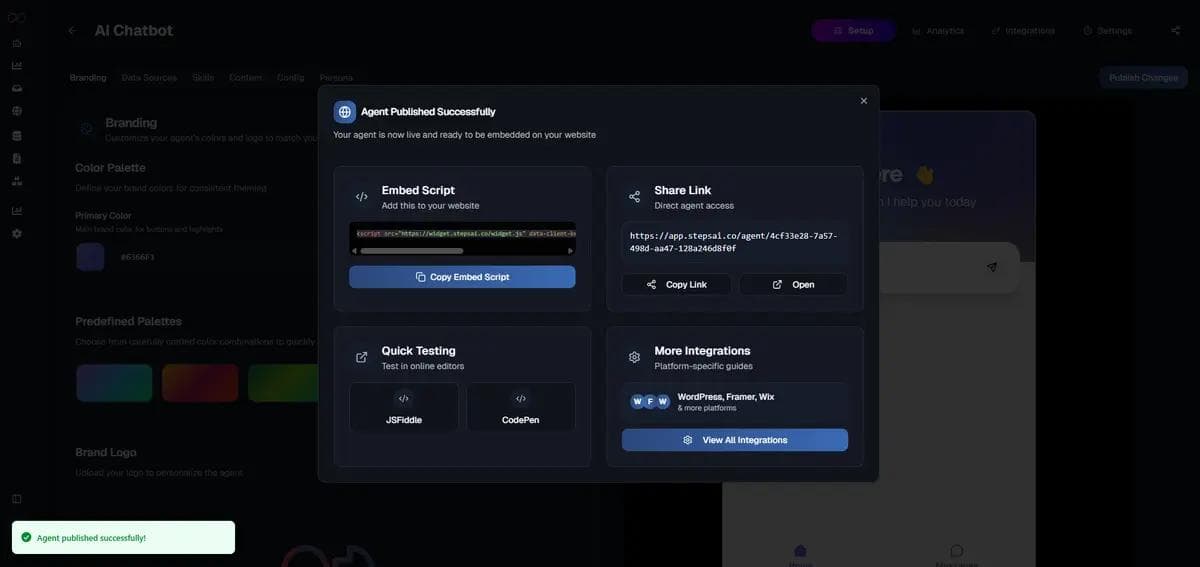Image resolution: width=1200 pixels, height=567 pixels.
Task: Open the document icon in the sidebar
Action: 16,158
